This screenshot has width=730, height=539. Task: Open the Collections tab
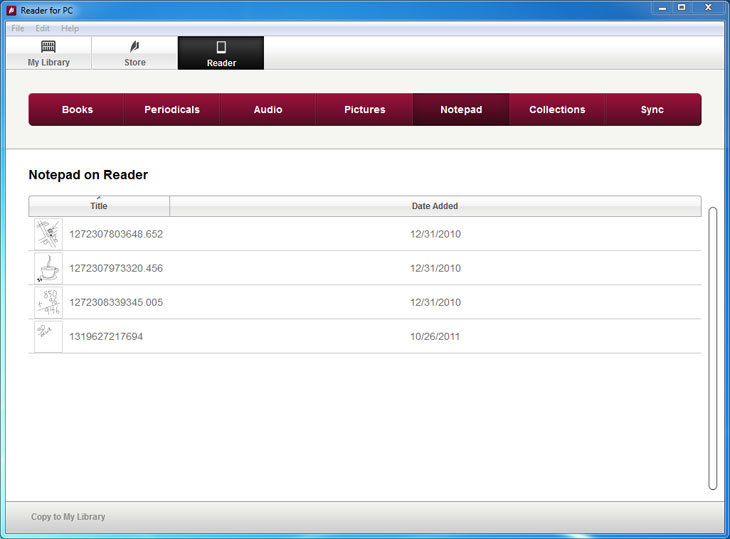557,110
